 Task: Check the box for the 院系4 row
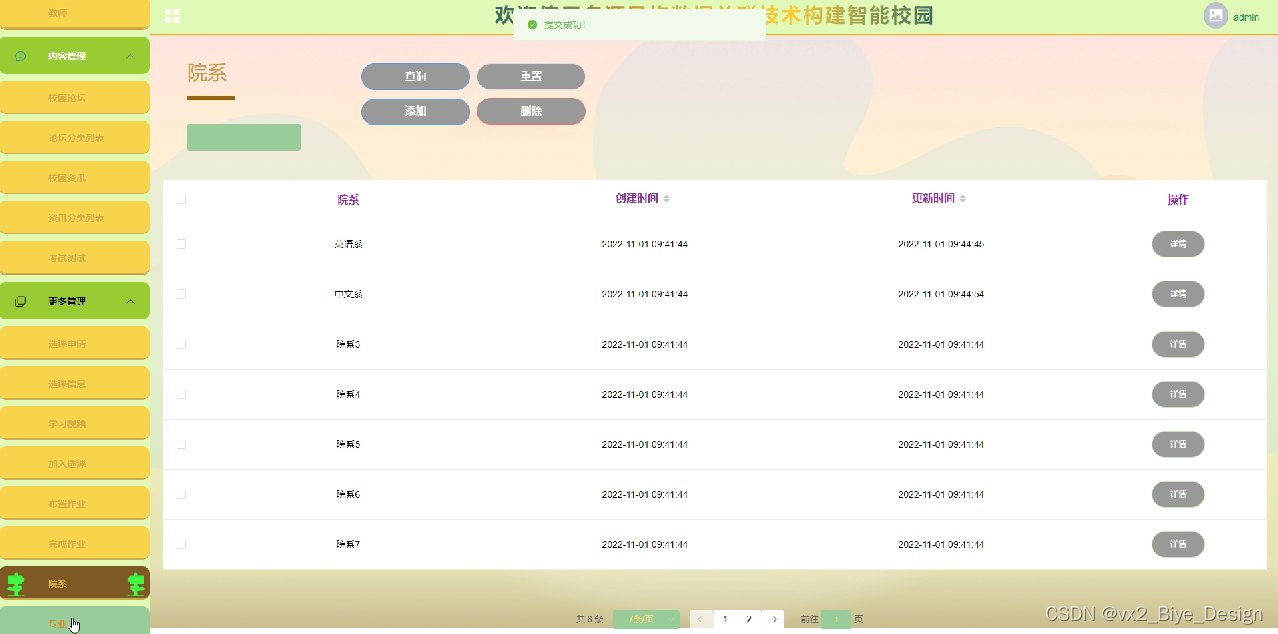[x=181, y=394]
